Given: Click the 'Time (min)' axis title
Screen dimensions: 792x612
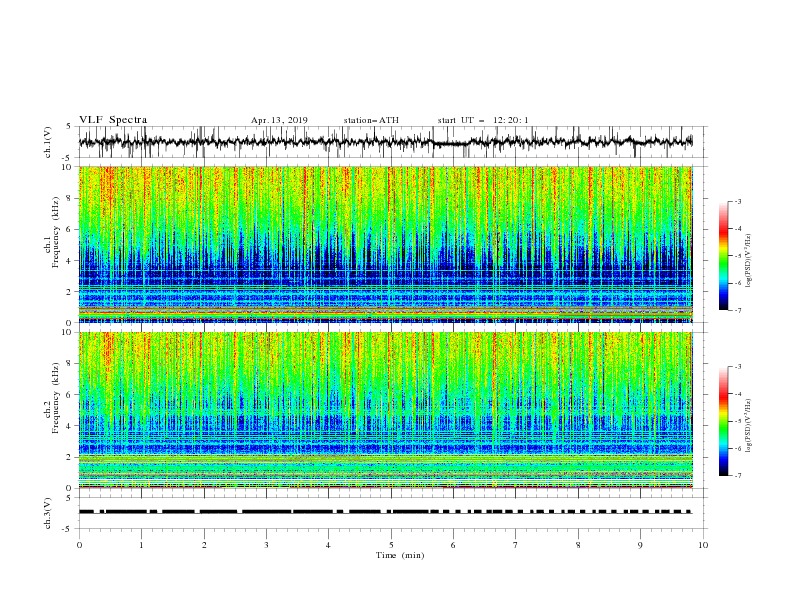Looking at the screenshot, I should 400,555.
